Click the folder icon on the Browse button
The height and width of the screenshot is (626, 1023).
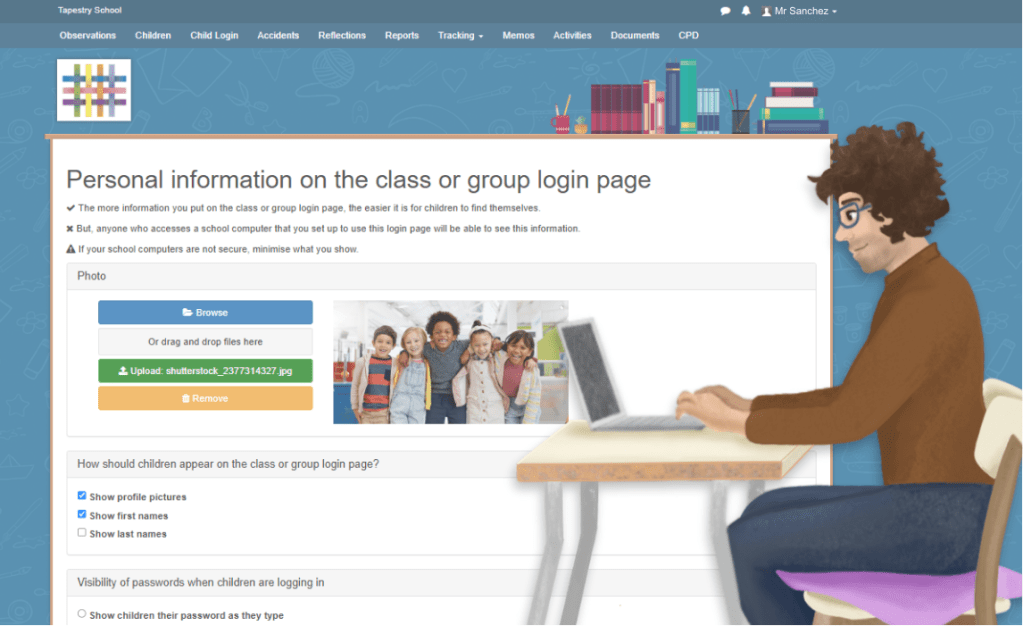[186, 312]
